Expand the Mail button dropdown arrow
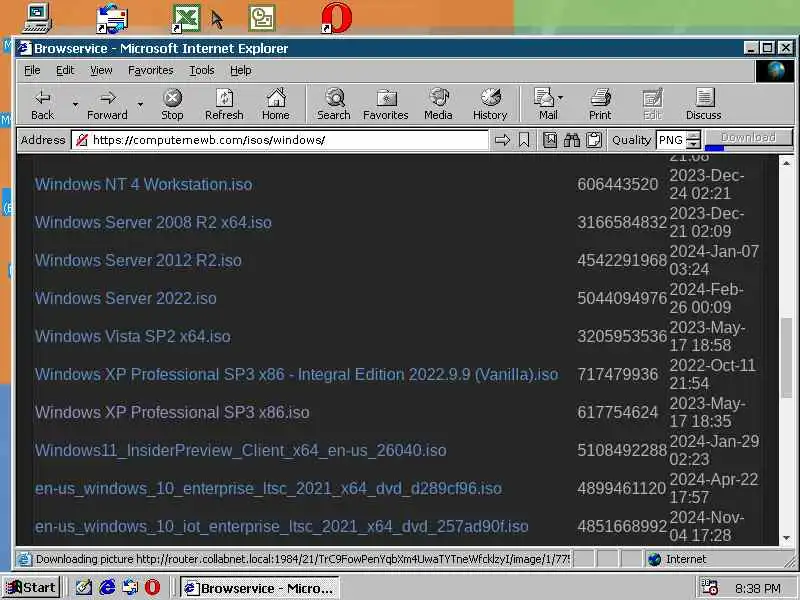800x600 pixels. (561, 97)
